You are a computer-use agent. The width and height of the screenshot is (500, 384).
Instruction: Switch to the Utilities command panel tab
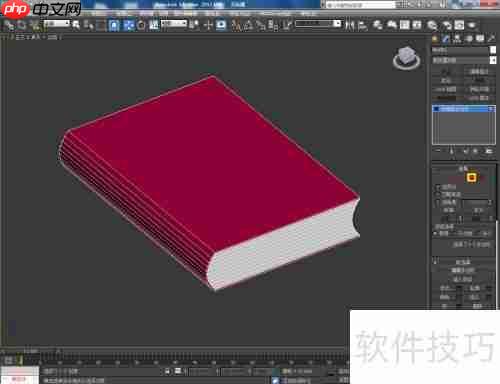pos(491,39)
